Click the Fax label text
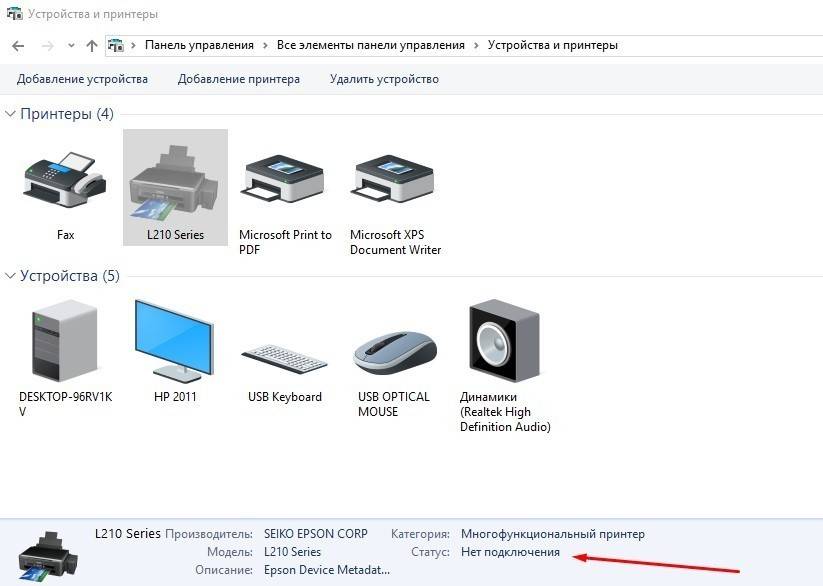Image resolution: width=823 pixels, height=586 pixels. (66, 235)
